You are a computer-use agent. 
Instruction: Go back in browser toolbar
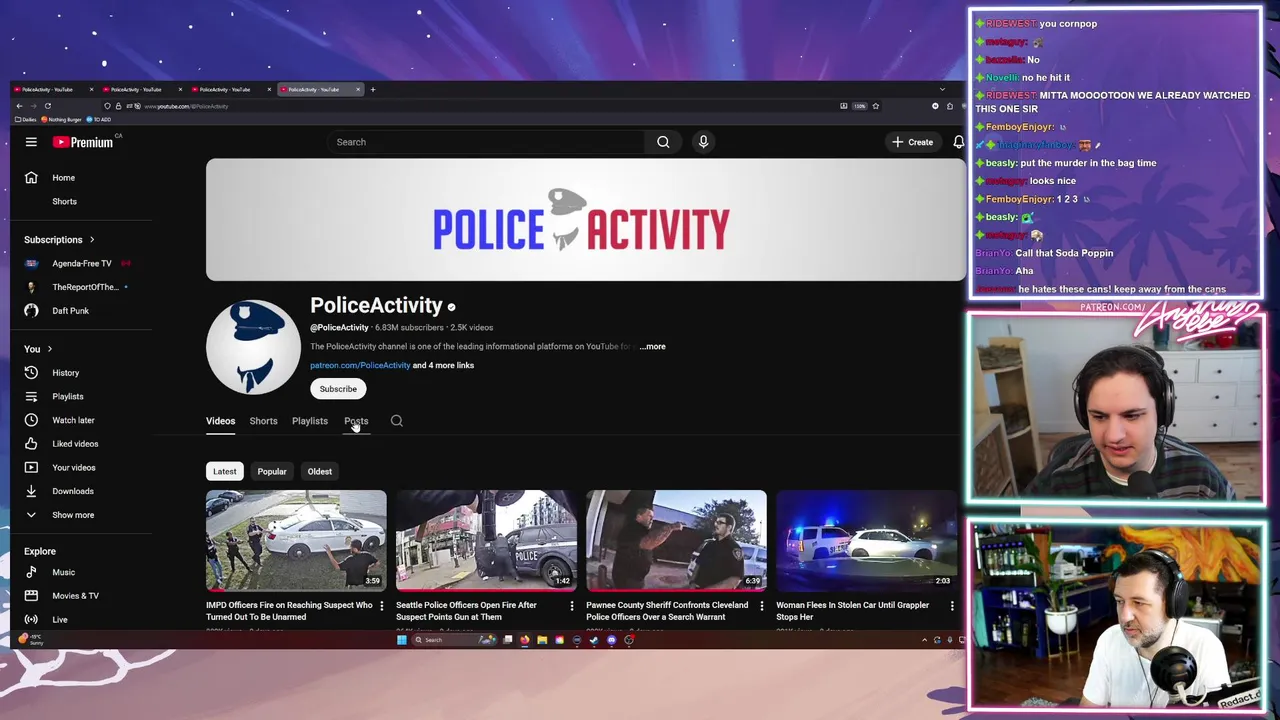click(19, 106)
